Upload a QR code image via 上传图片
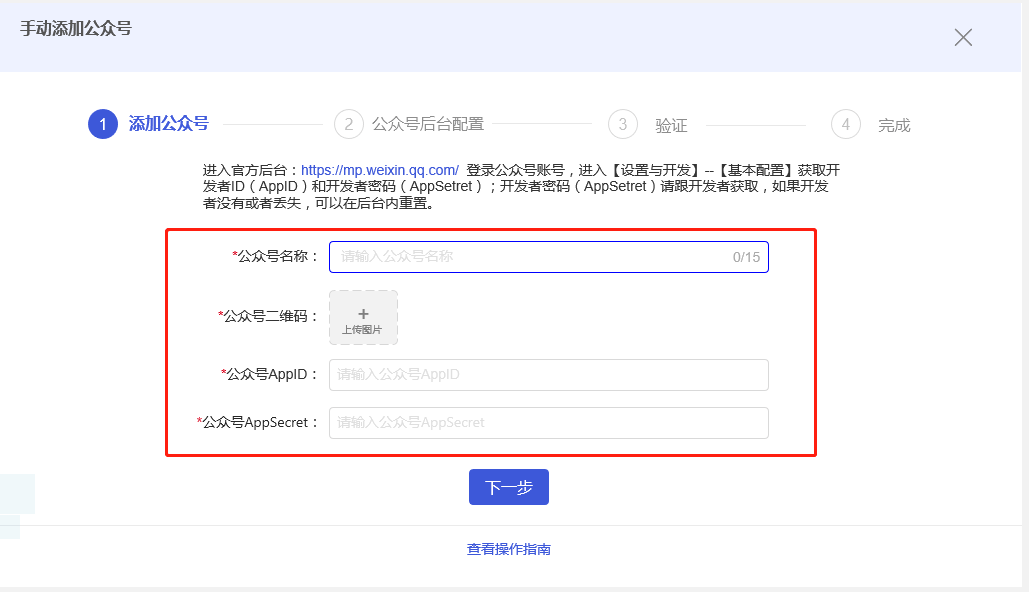This screenshot has width=1029, height=592. click(364, 318)
